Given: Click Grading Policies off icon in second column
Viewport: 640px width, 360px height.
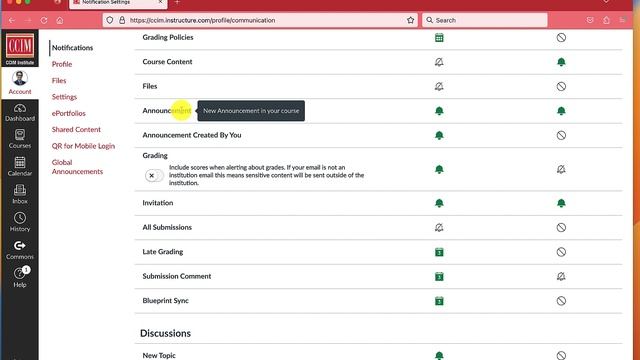Looking at the screenshot, I should click(561, 38).
